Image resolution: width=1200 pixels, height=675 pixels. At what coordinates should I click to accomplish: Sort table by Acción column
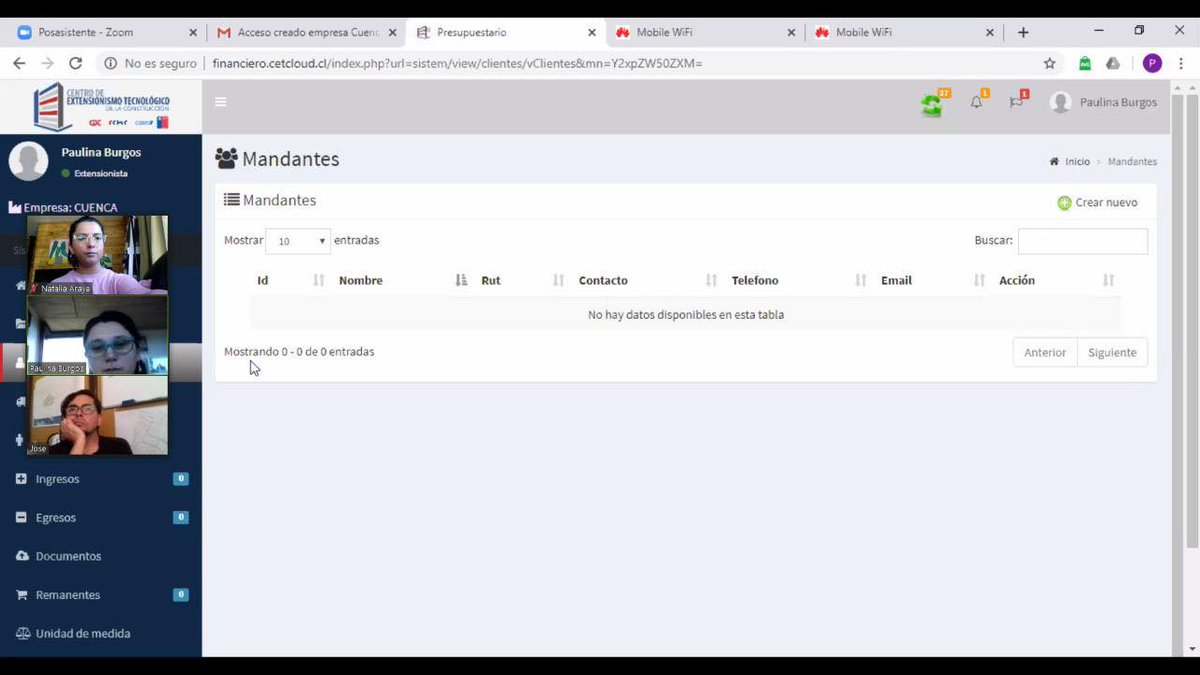[x=1056, y=281]
